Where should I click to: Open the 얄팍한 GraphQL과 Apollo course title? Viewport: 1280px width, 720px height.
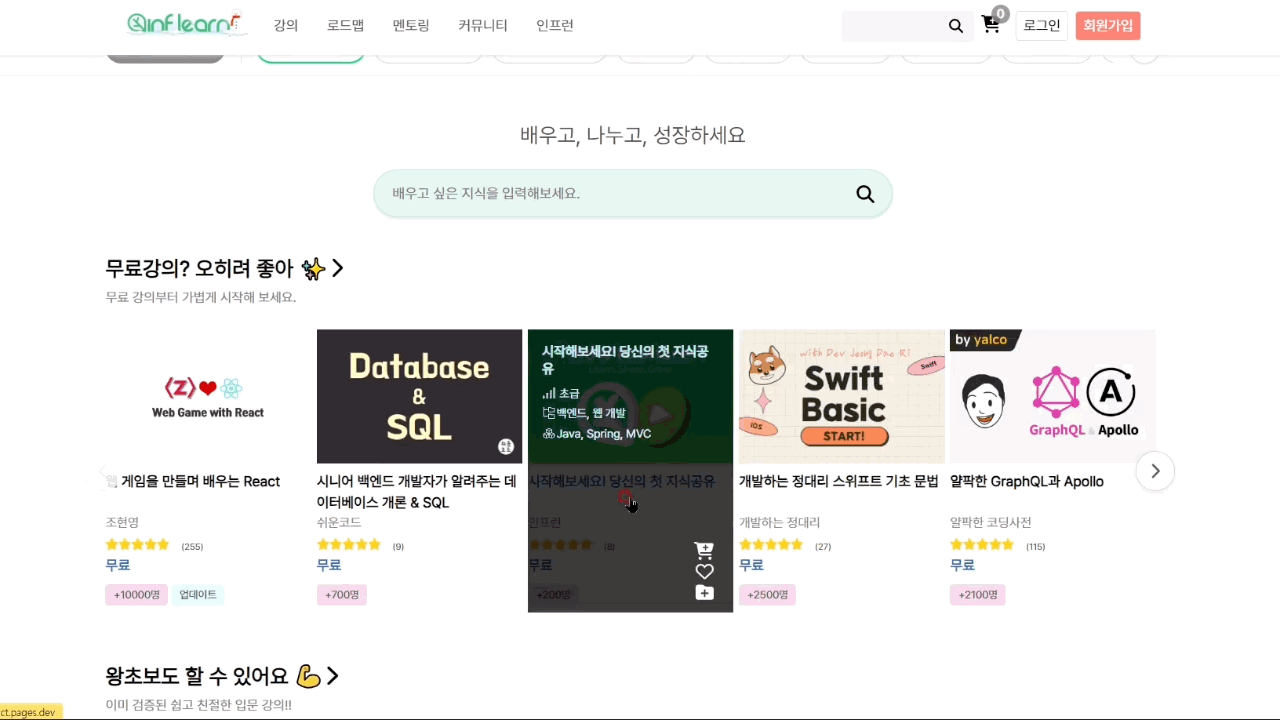(x=1026, y=482)
